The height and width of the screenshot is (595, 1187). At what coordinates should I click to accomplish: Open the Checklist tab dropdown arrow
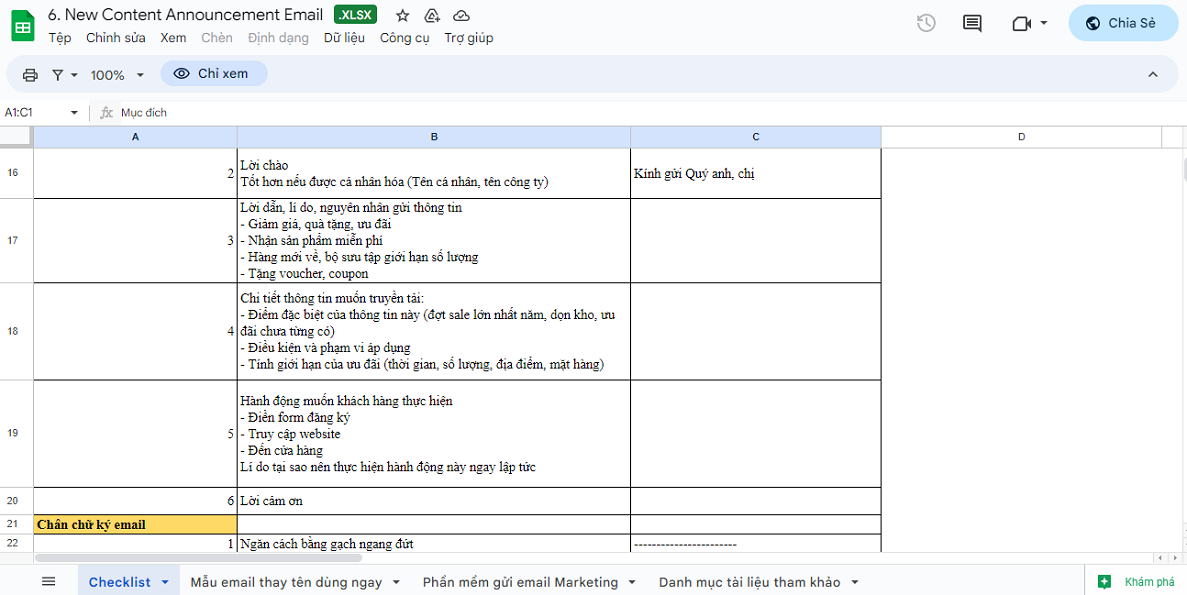click(165, 582)
